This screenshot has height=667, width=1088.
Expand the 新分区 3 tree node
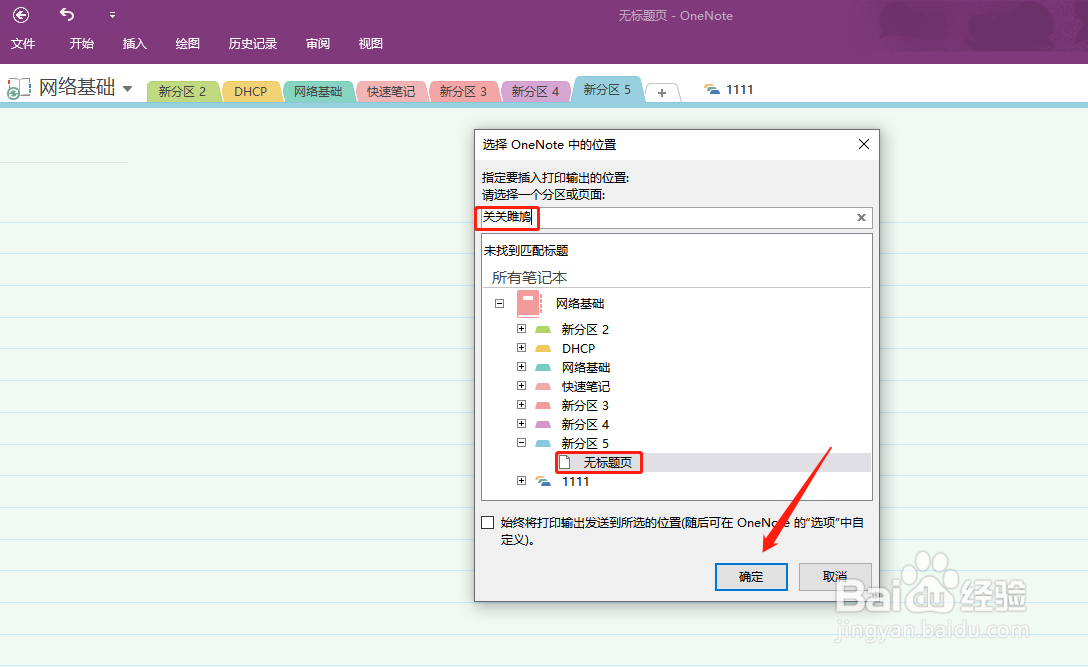pos(522,405)
